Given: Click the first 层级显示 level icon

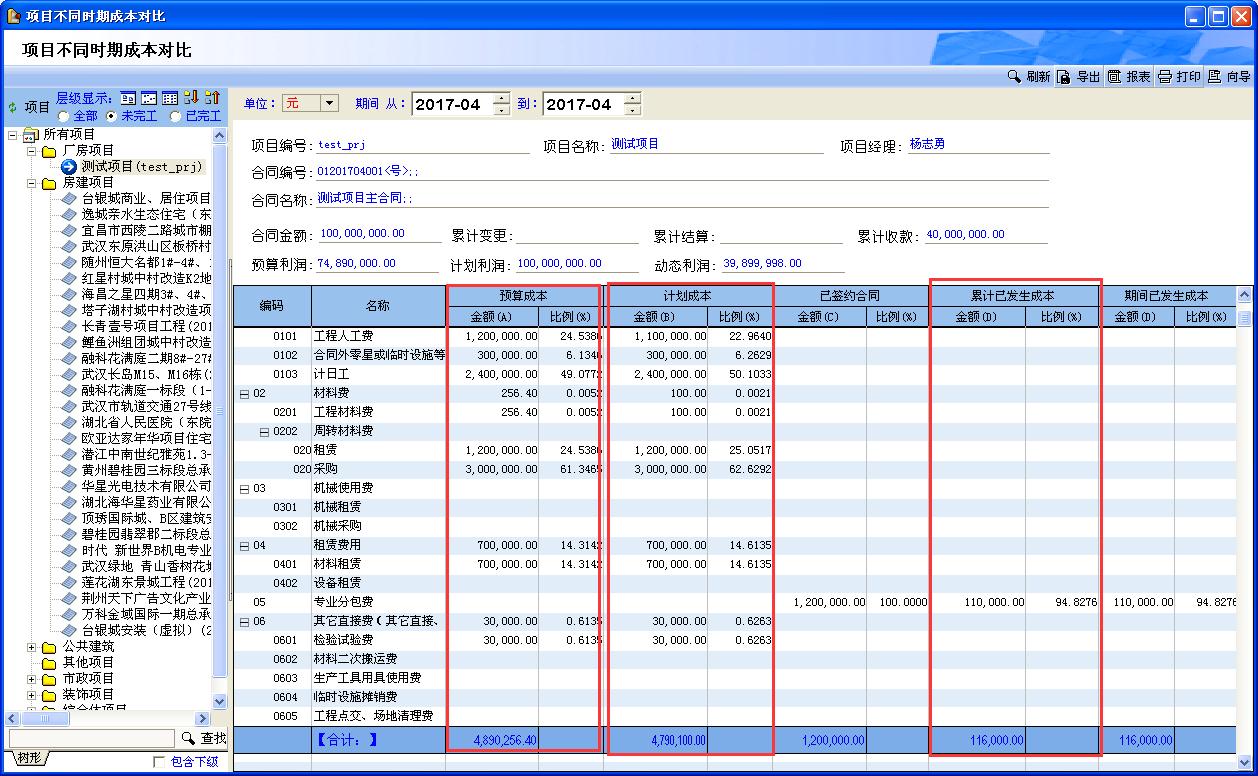Looking at the screenshot, I should tap(128, 98).
